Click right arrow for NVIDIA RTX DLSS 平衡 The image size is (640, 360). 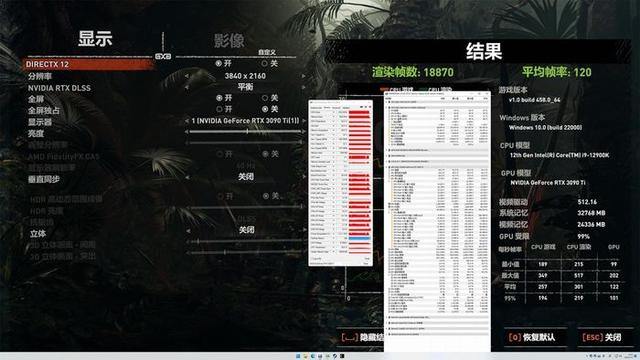pyautogui.click(x=303, y=87)
